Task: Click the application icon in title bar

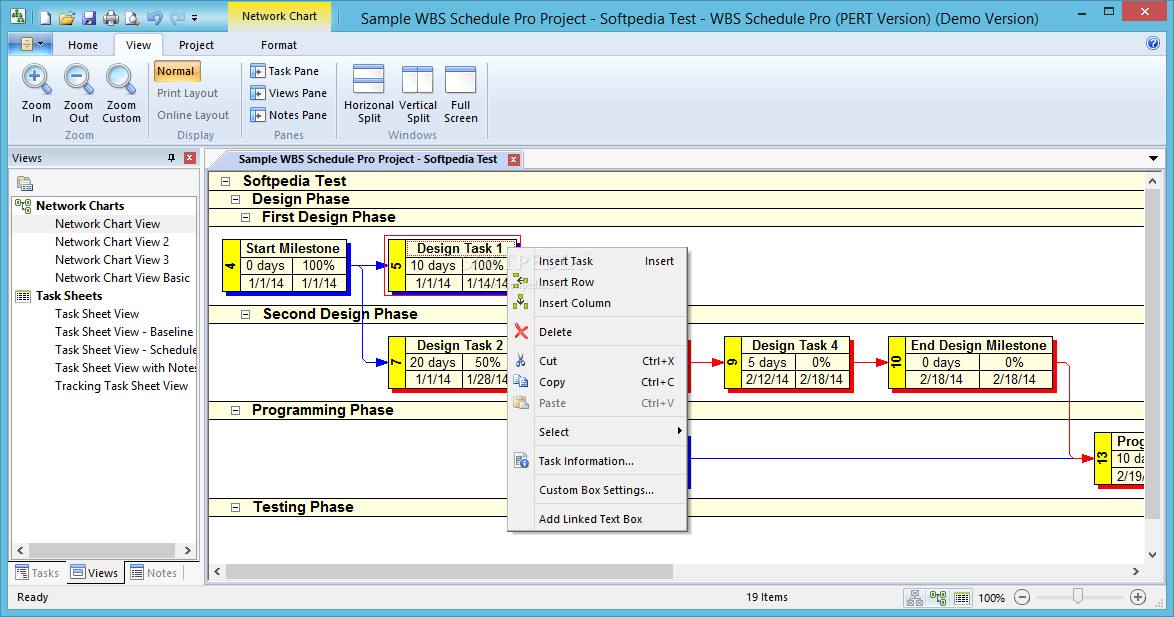Action: (18, 16)
